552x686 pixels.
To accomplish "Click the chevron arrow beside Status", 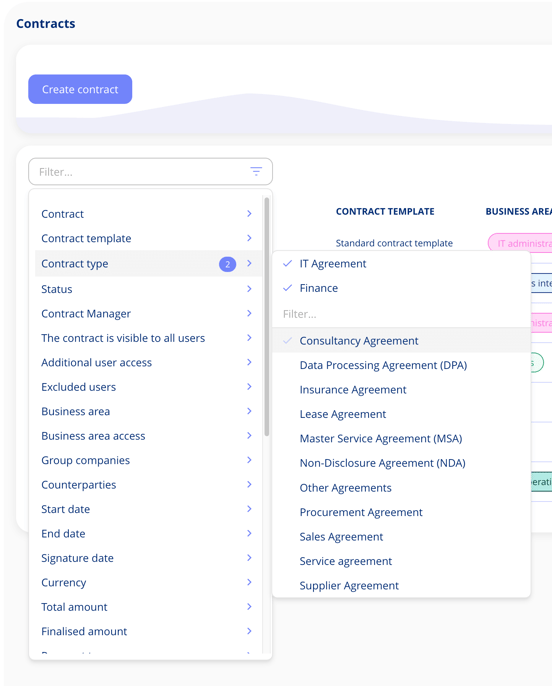I will click(249, 289).
